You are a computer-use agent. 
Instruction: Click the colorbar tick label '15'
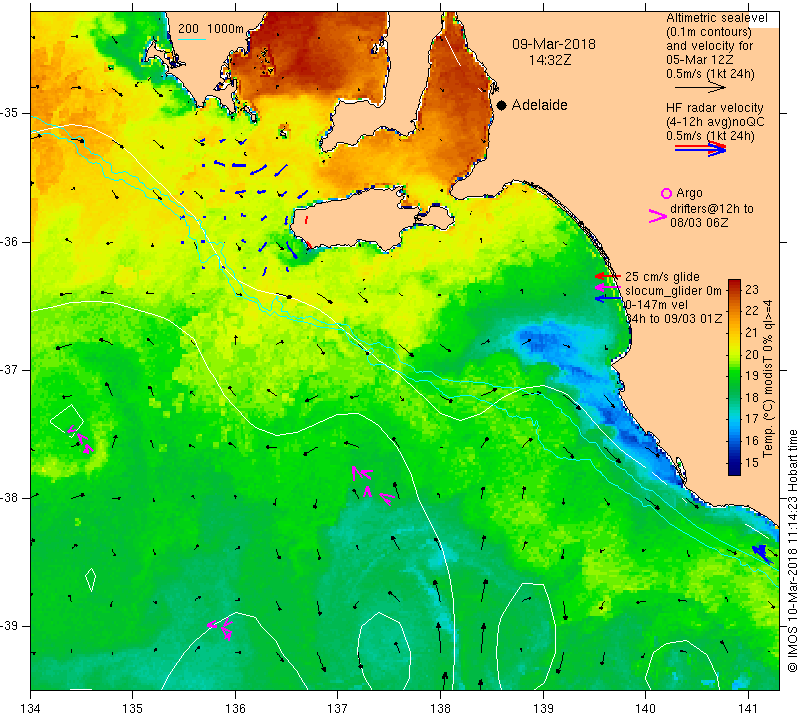click(752, 463)
